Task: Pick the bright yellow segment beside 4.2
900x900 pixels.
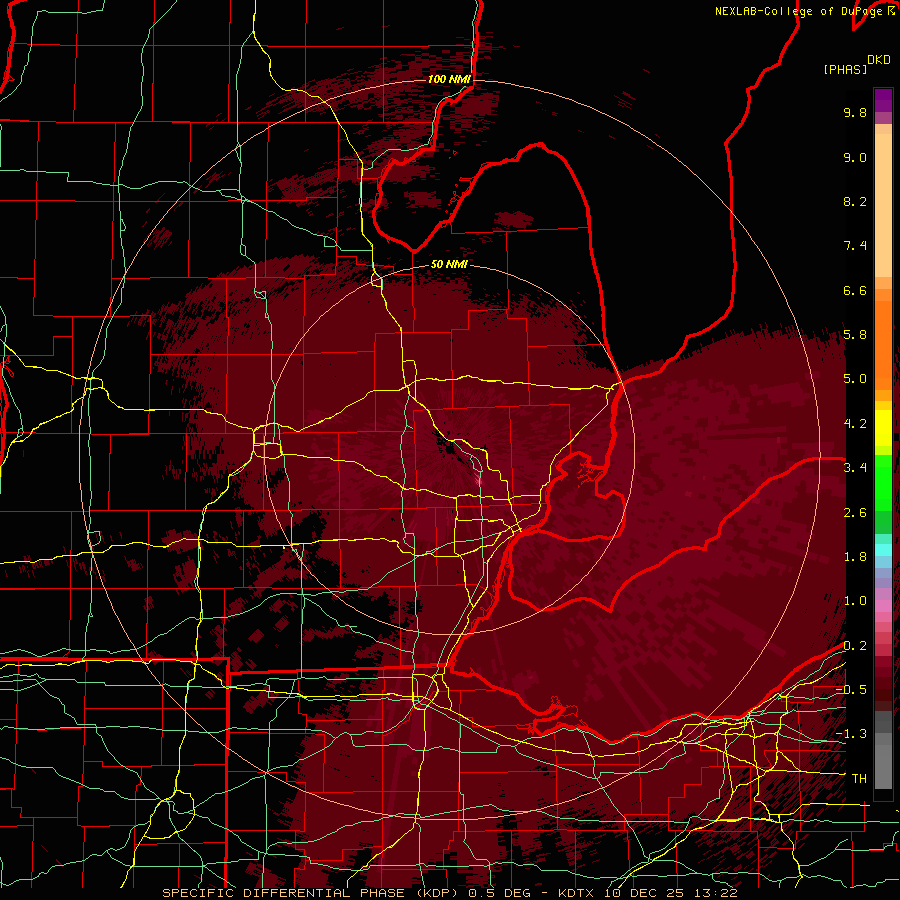Action: coord(883,428)
